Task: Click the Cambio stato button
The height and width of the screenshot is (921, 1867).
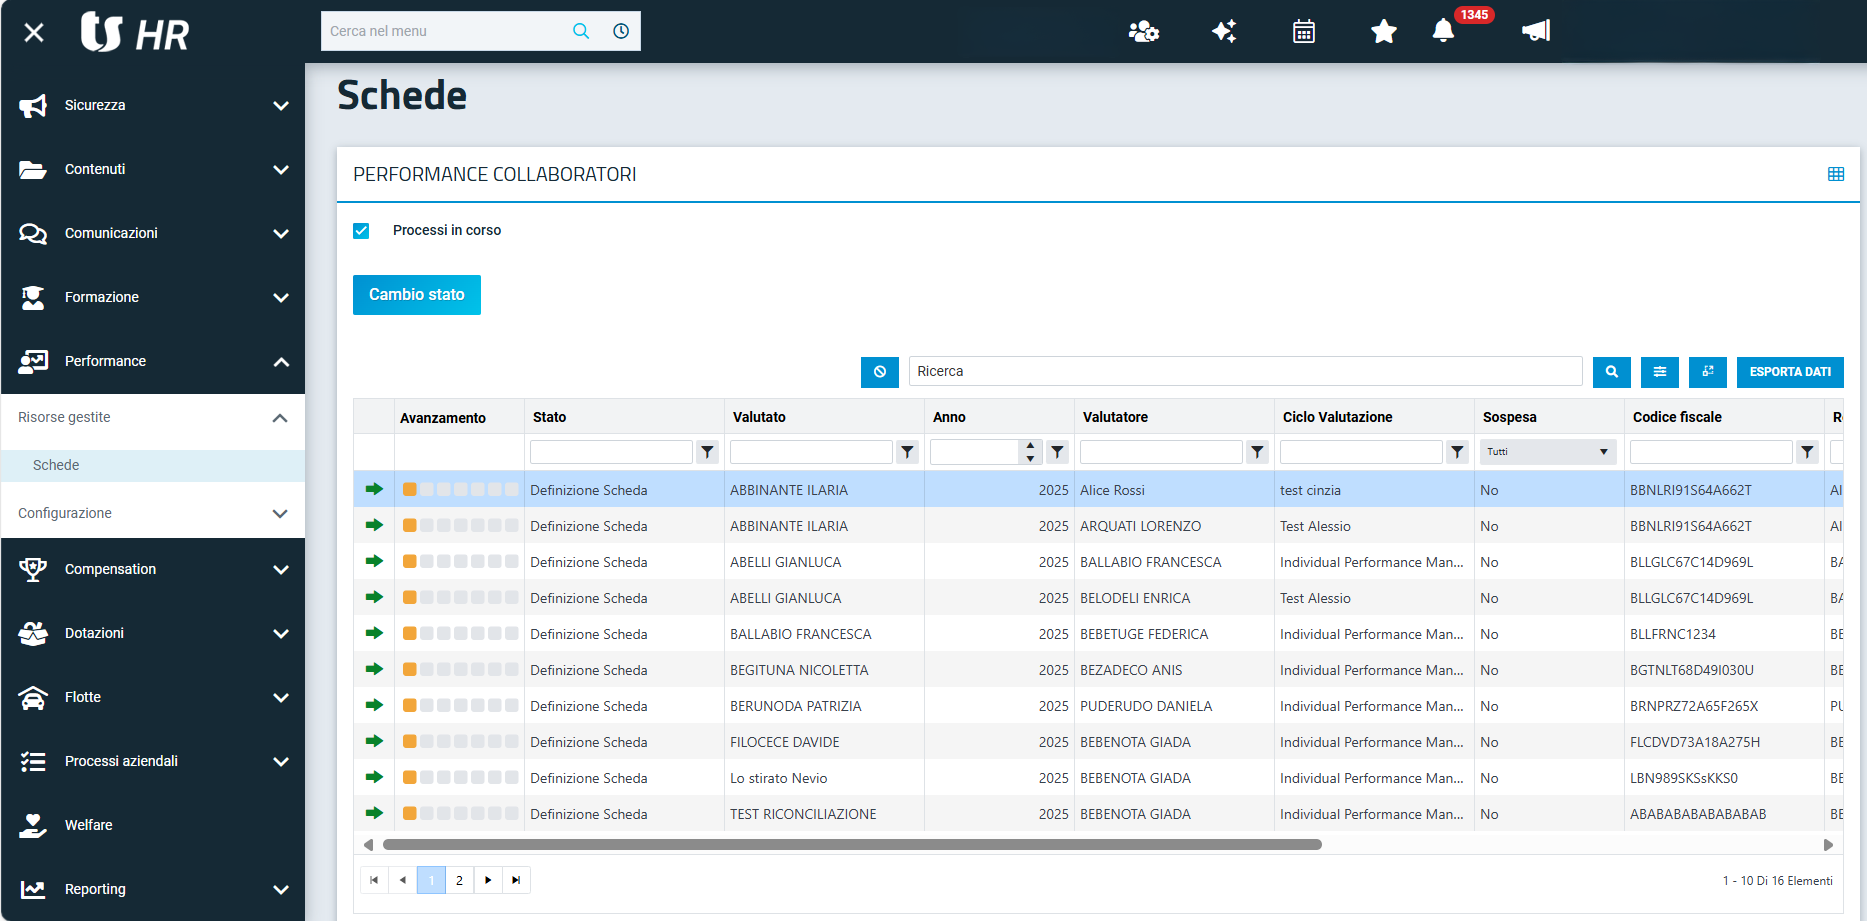Action: [x=416, y=295]
